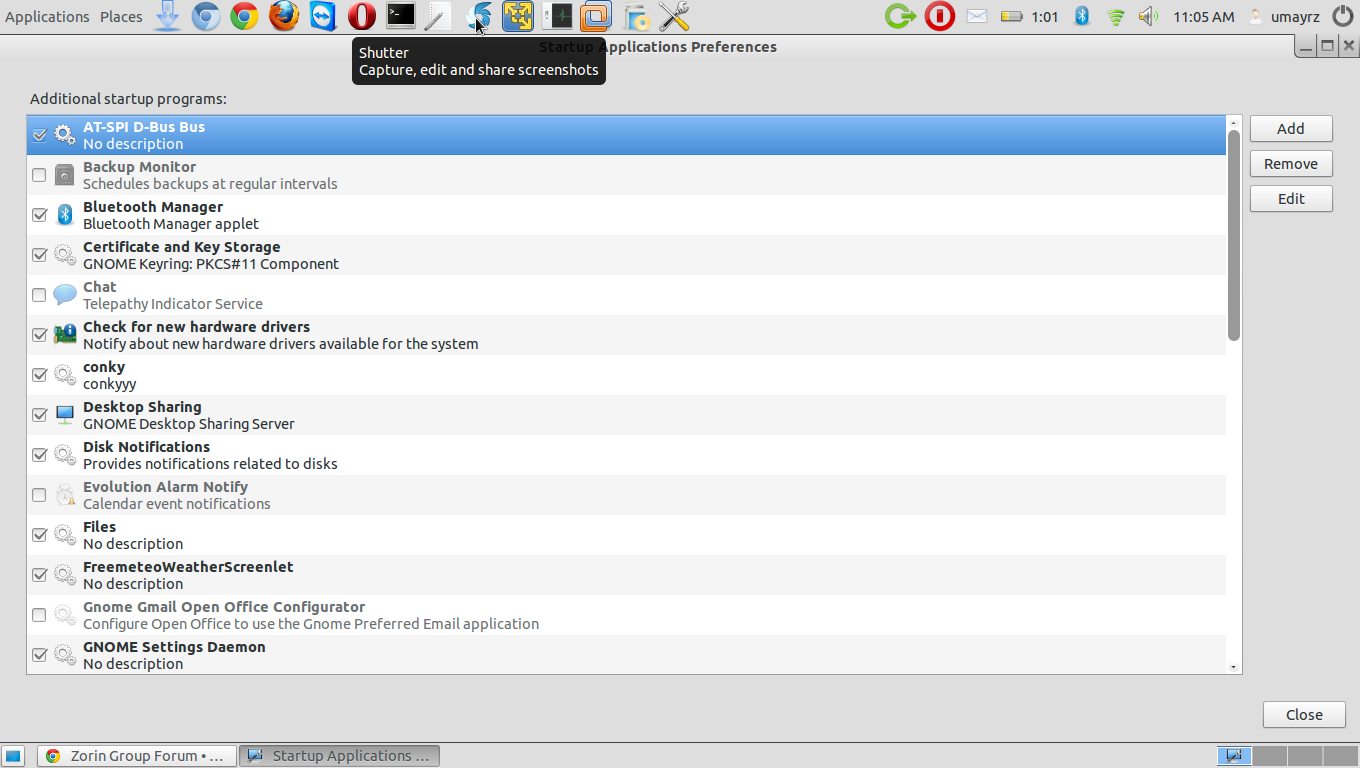Click the Shutter screenshot icon
The height and width of the screenshot is (768, 1360).
click(x=479, y=16)
